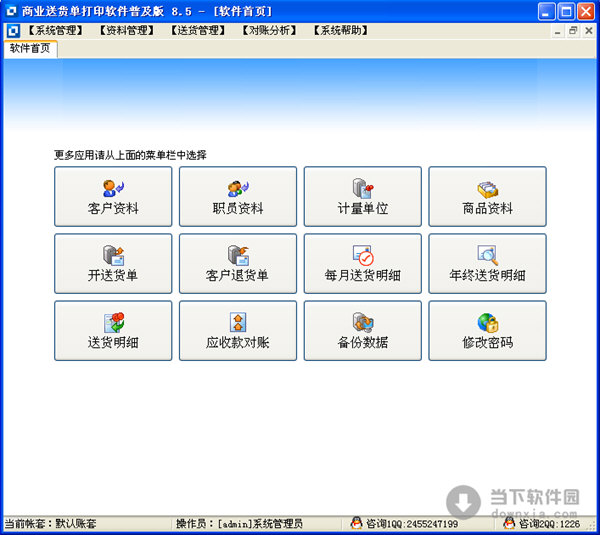Open 送货明细 delivery details
Viewport: 600px width, 535px height.
point(113,331)
